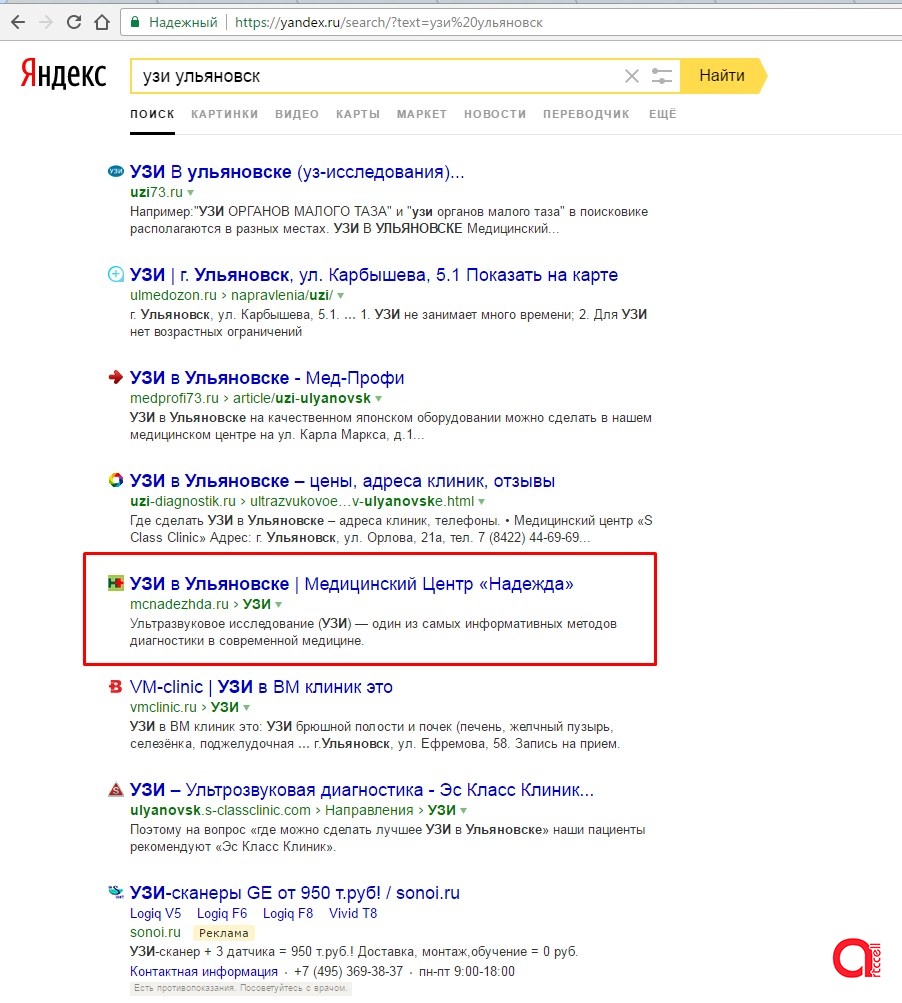Select the ПОИСК tab
This screenshot has height=1003, width=902.
(x=152, y=114)
